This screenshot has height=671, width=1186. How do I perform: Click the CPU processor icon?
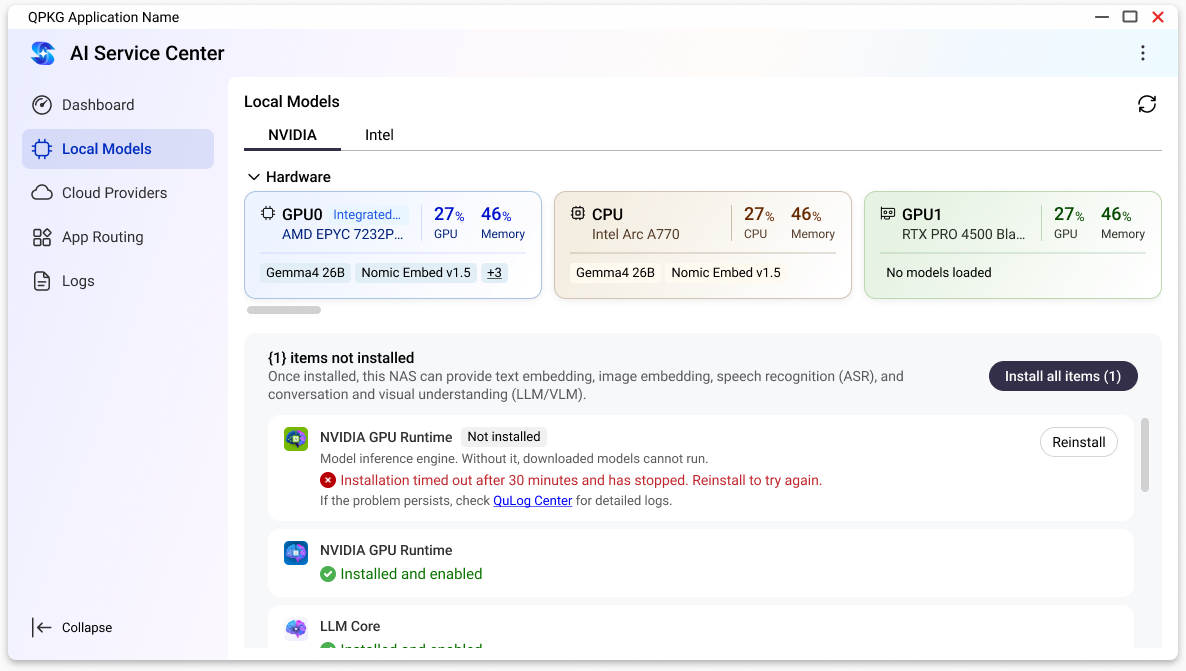tap(578, 213)
